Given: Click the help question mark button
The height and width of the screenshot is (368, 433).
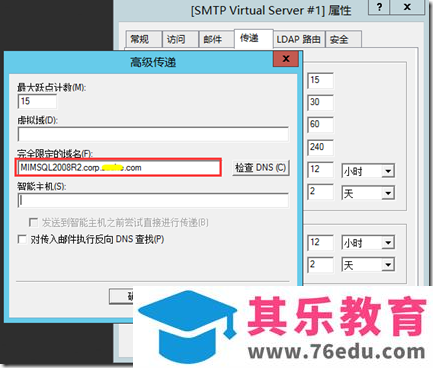Looking at the screenshot, I should [x=379, y=7].
